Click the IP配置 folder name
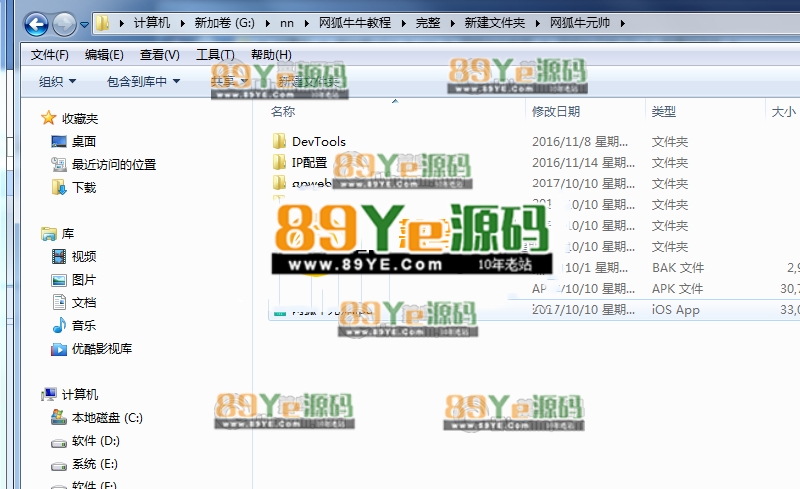 [x=309, y=162]
